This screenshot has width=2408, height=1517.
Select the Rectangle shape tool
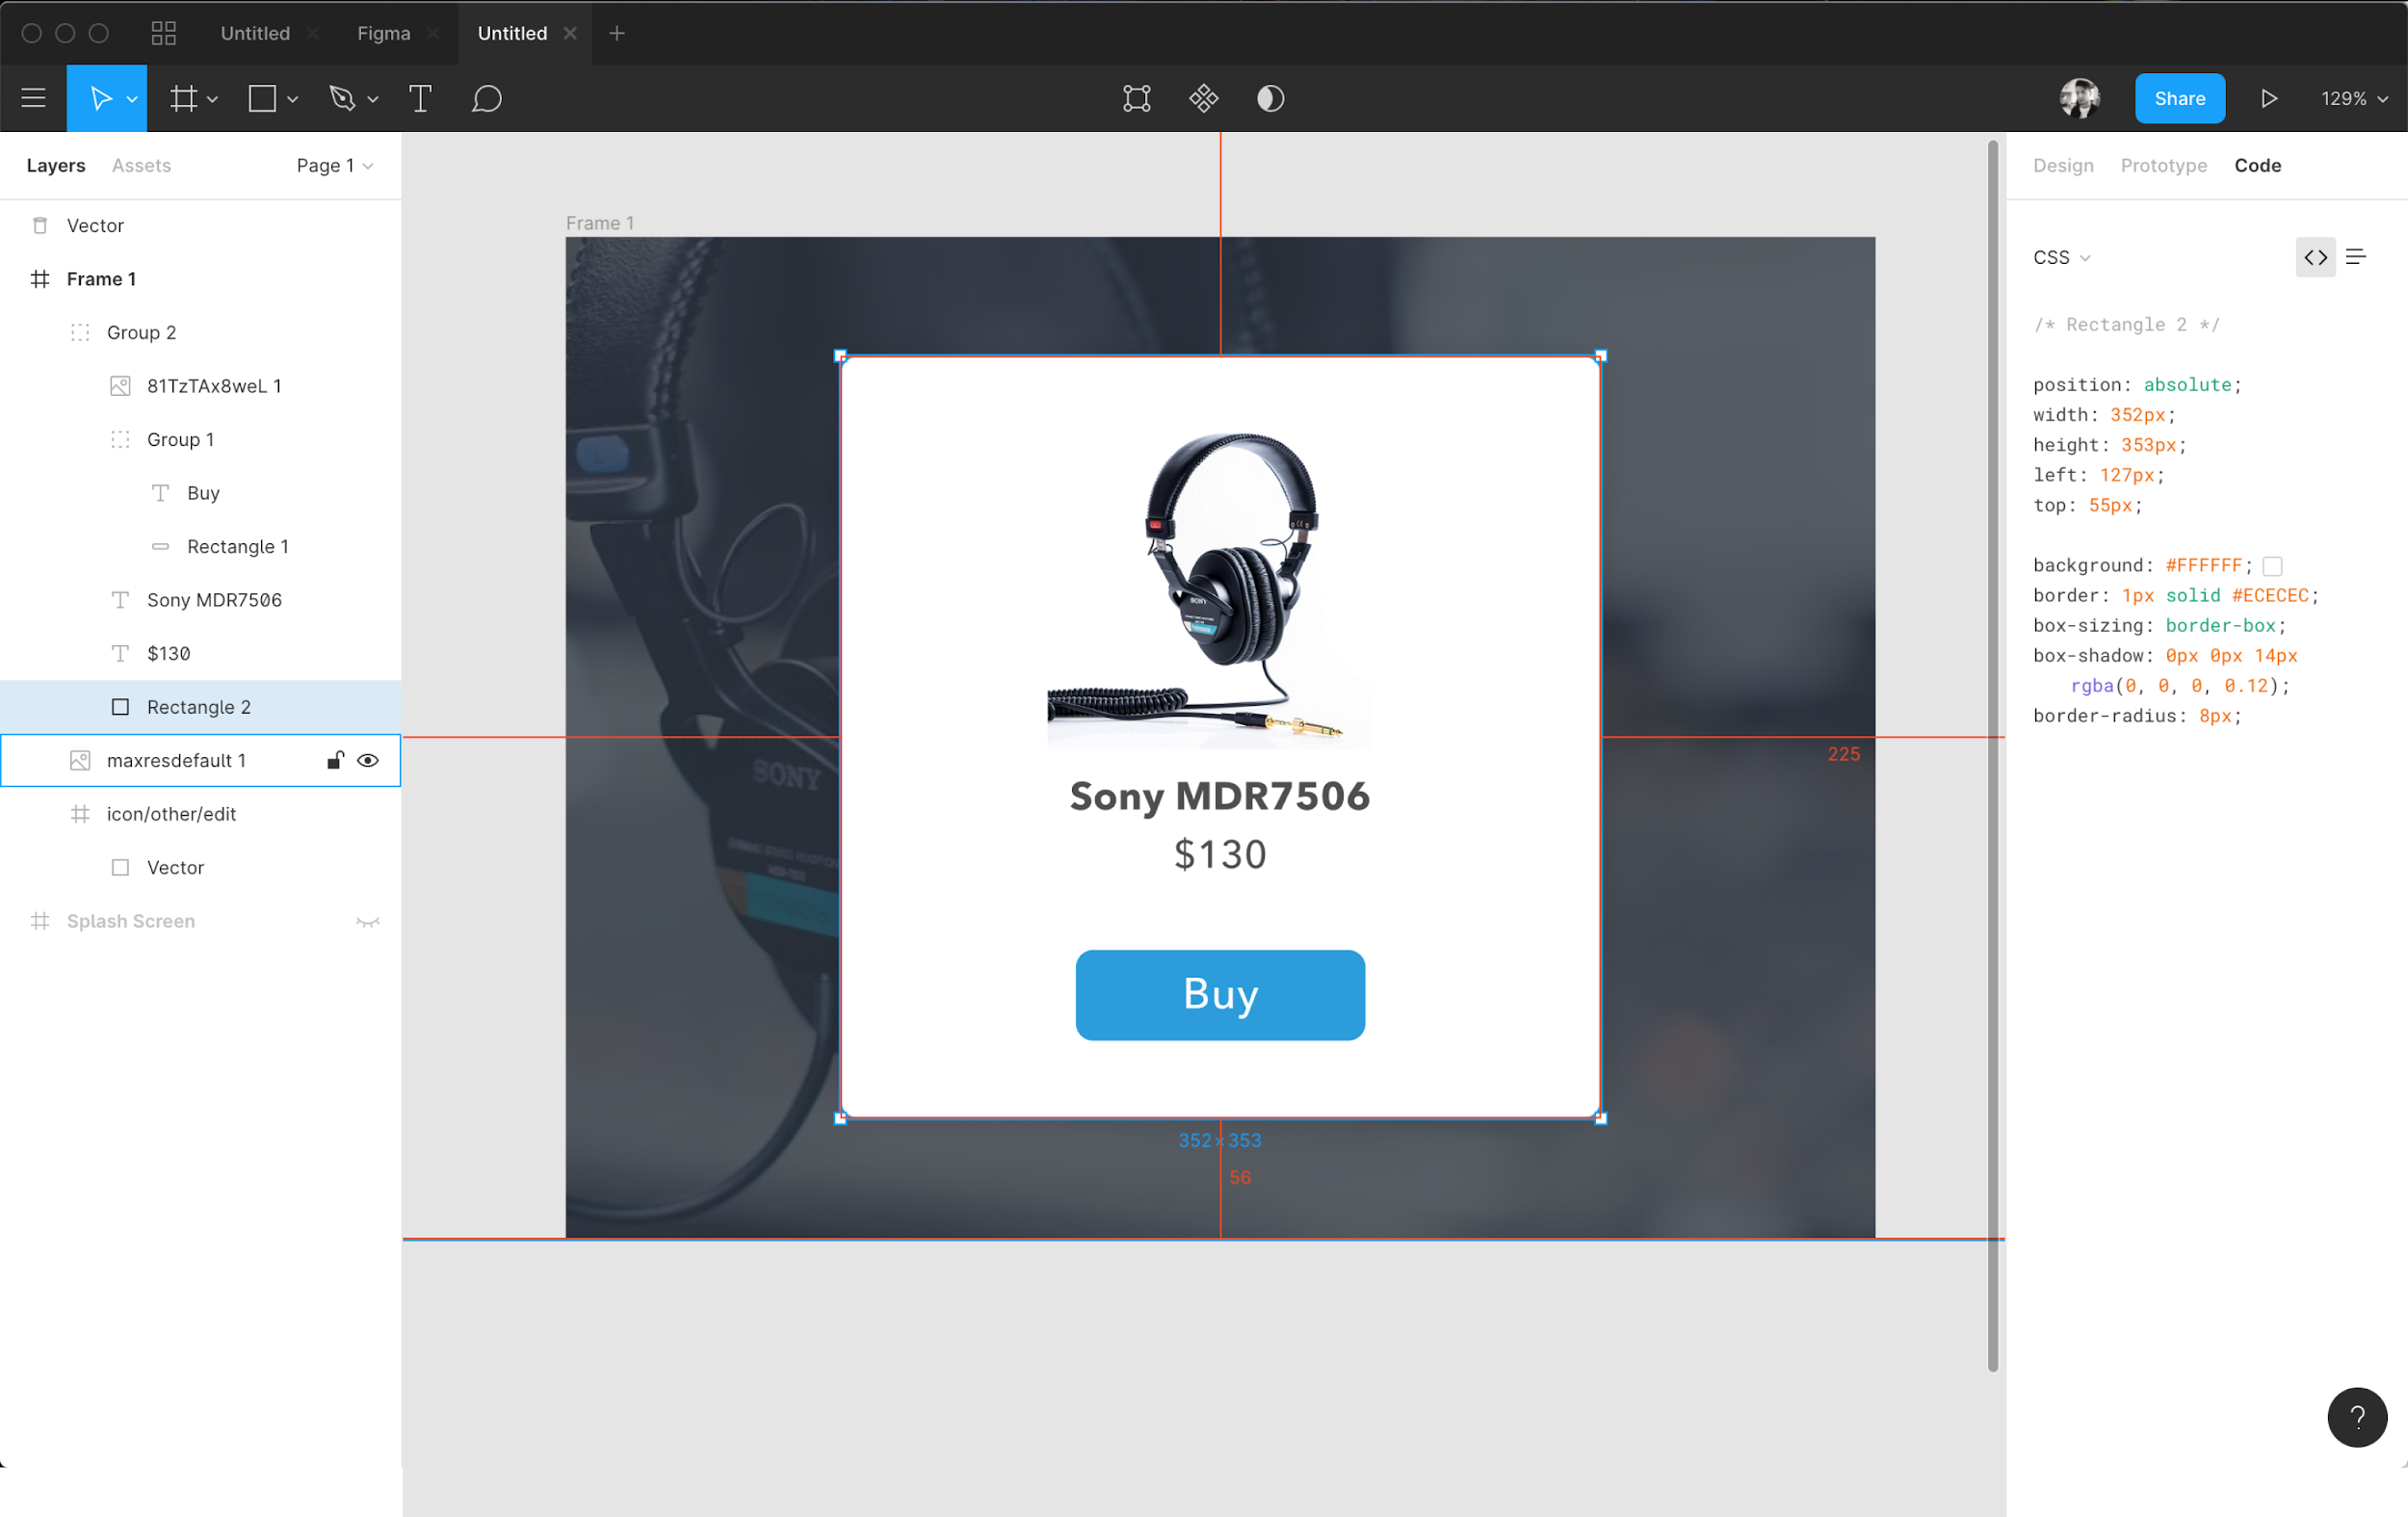click(x=262, y=98)
